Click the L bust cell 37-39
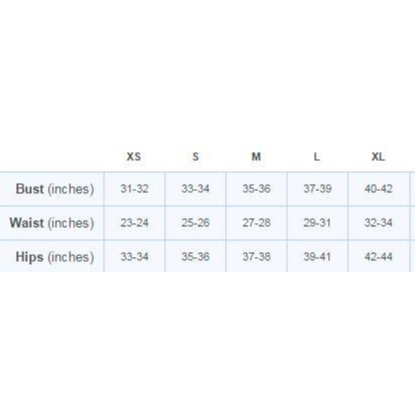415x415 pixels. click(317, 189)
